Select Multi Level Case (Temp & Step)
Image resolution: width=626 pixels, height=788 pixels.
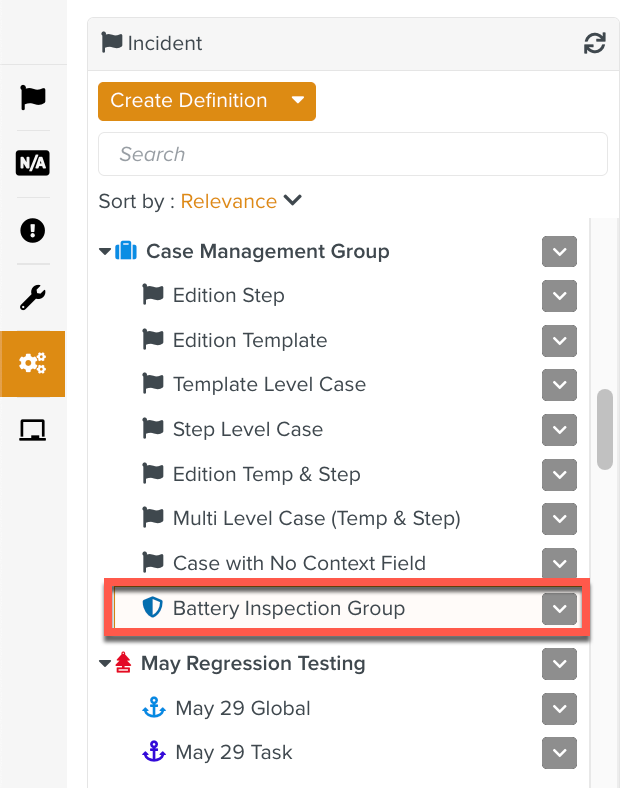coord(316,518)
